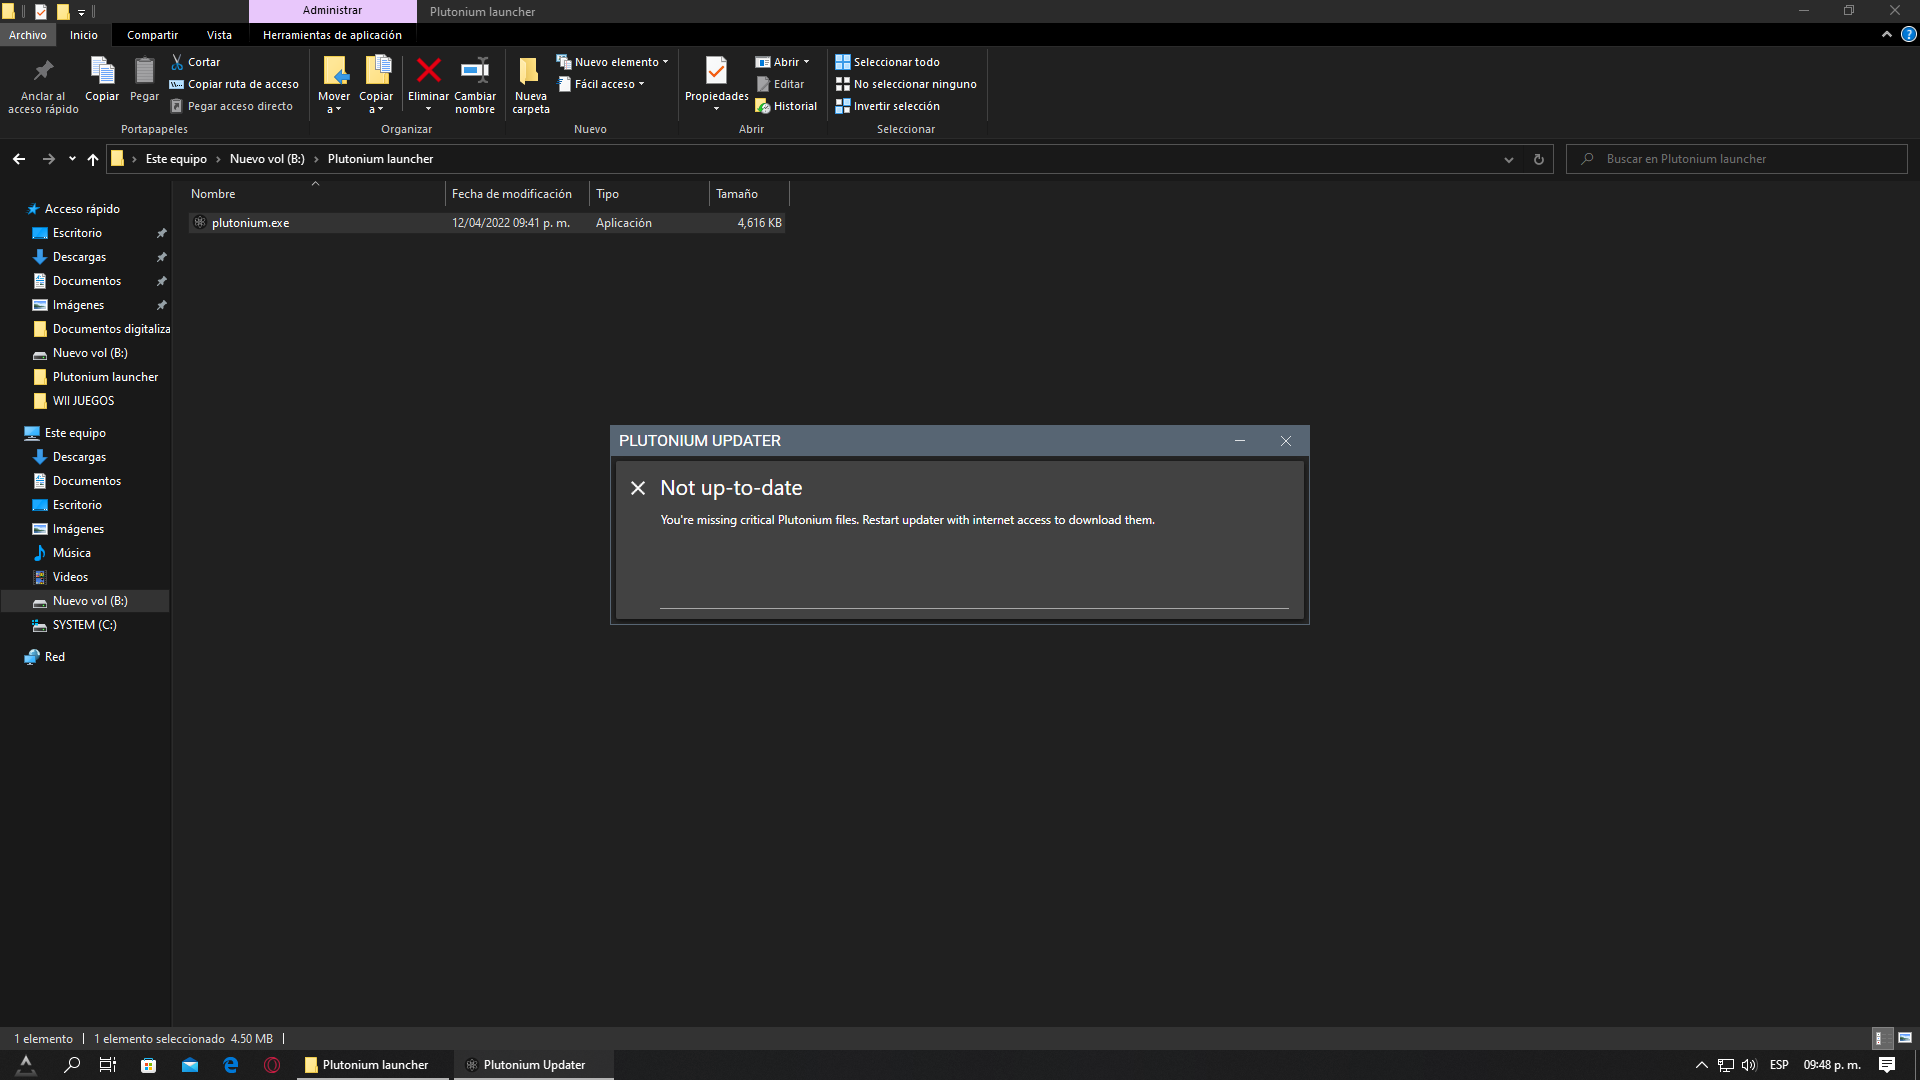The image size is (1920, 1080).
Task: Click the Forward navigation arrow
Action: click(x=48, y=159)
